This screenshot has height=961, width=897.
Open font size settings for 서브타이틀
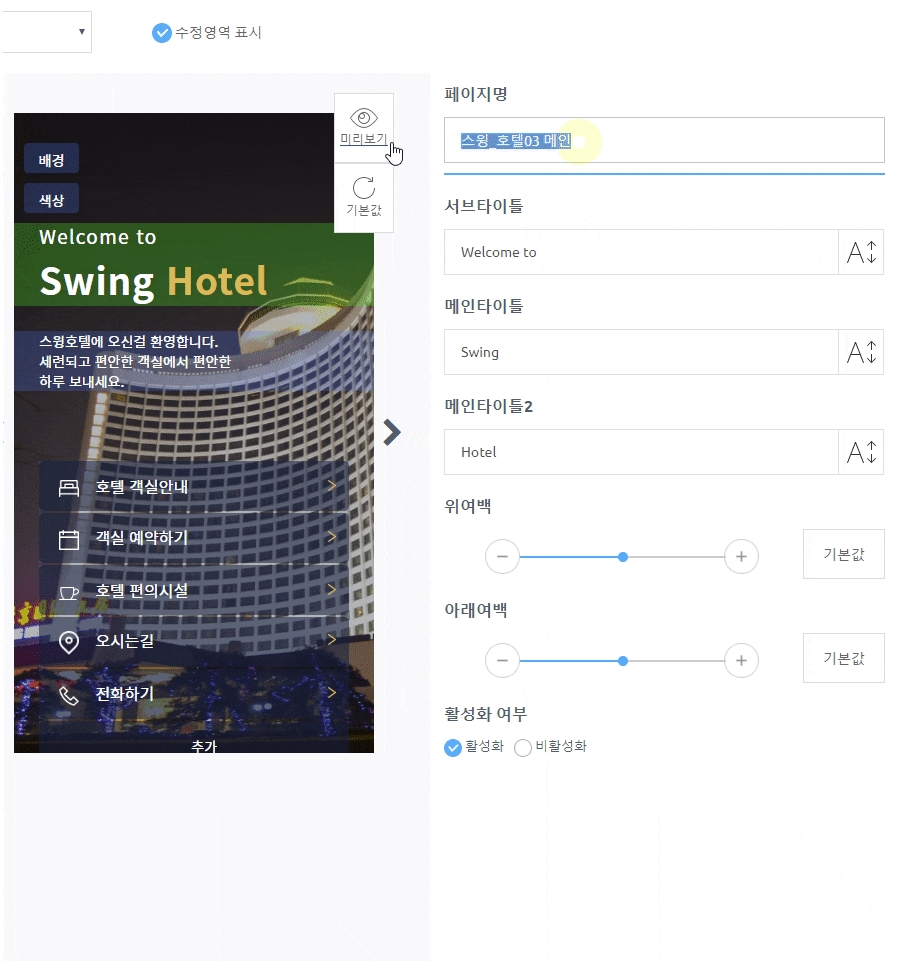861,252
